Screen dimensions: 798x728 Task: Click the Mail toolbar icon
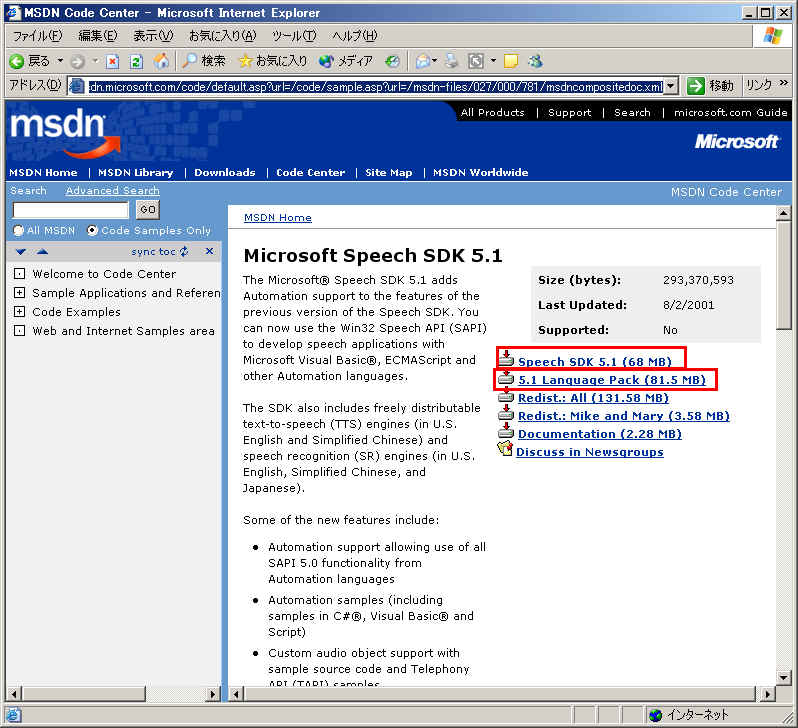coord(422,62)
